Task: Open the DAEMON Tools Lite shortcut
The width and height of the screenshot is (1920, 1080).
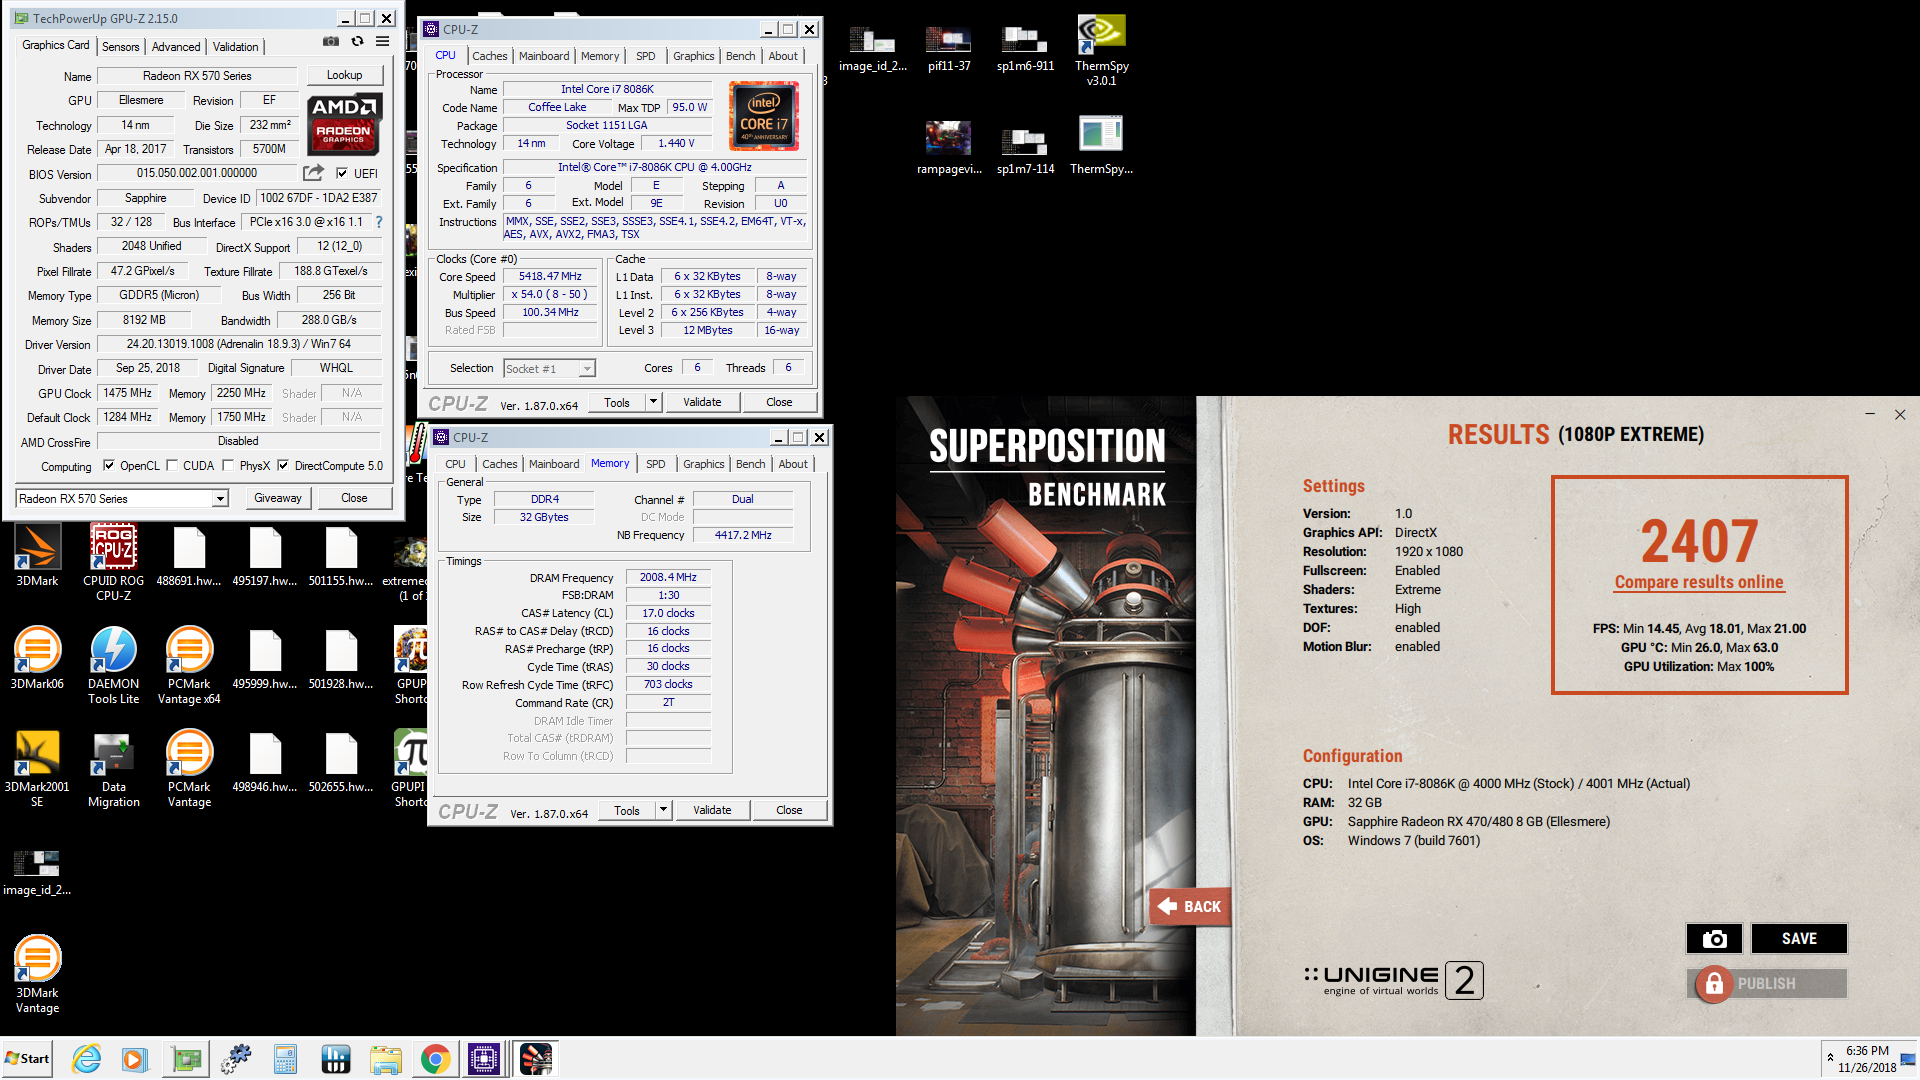Action: click(x=113, y=666)
